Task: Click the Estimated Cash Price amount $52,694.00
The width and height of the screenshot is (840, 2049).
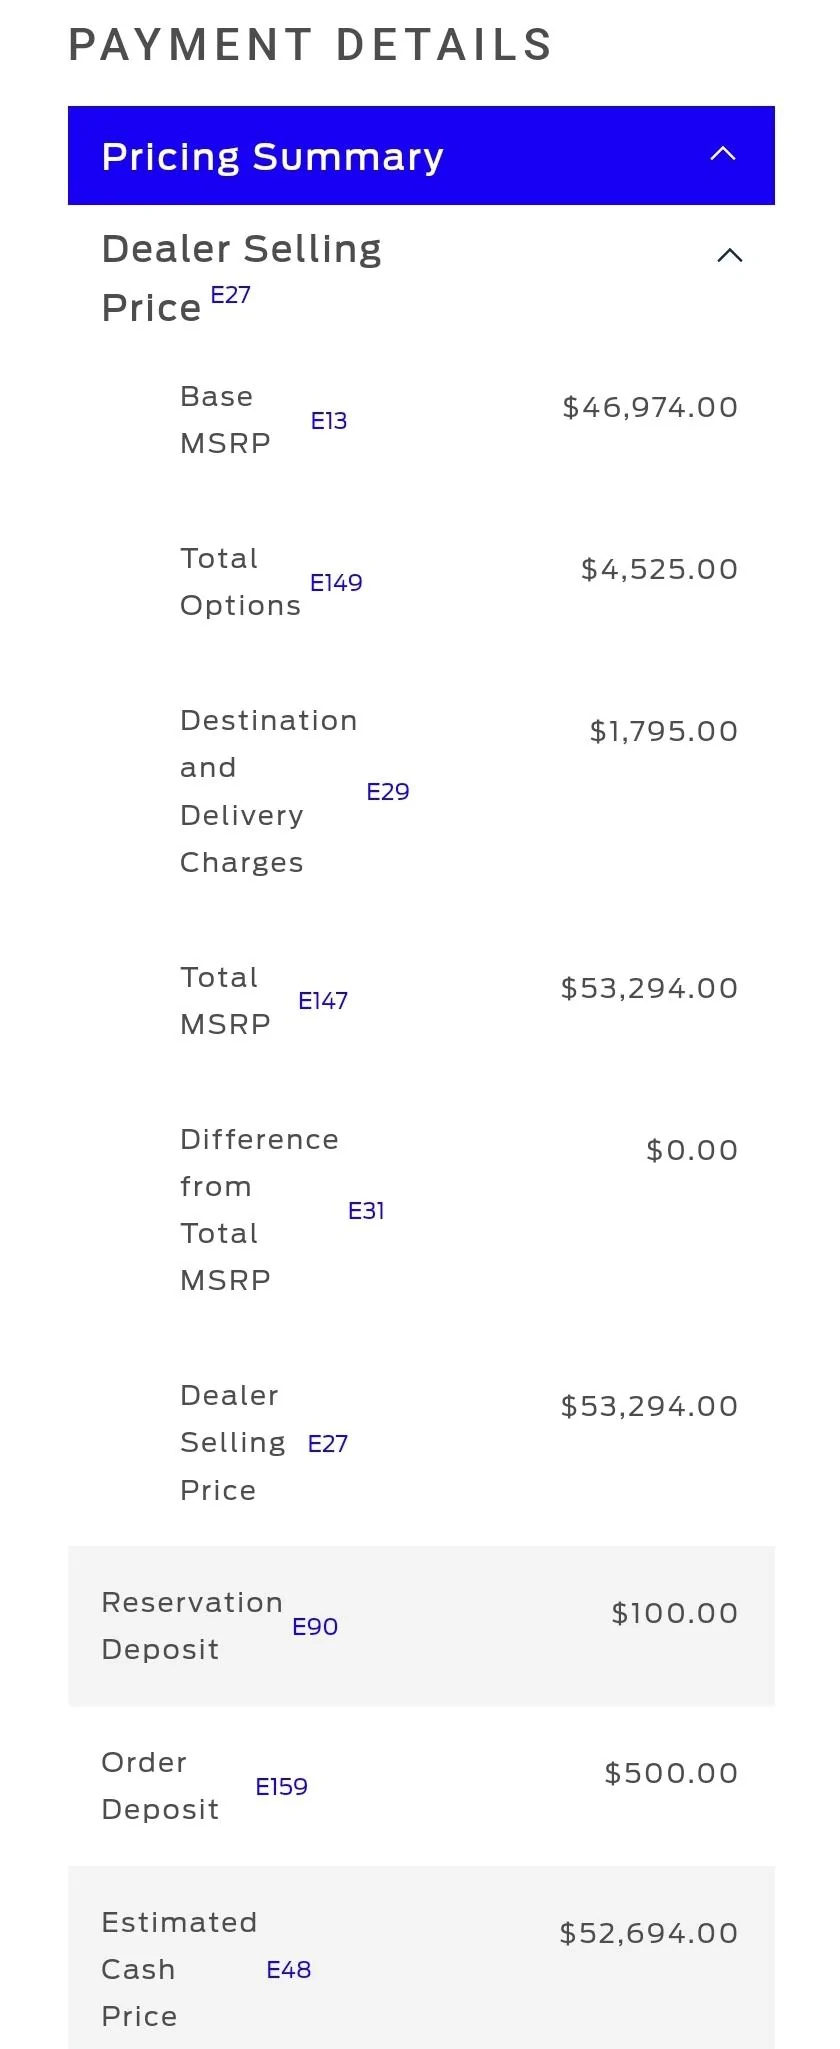Action: [649, 1933]
